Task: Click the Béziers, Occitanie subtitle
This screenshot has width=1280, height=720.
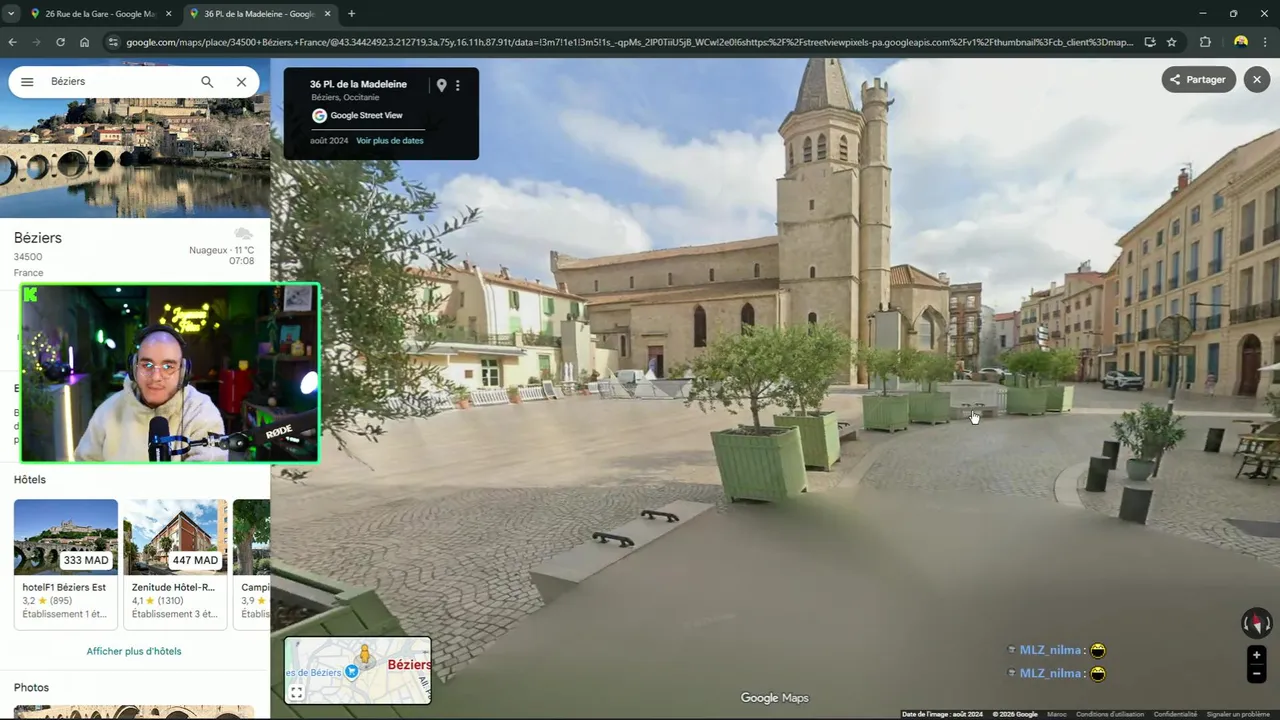Action: click(346, 98)
